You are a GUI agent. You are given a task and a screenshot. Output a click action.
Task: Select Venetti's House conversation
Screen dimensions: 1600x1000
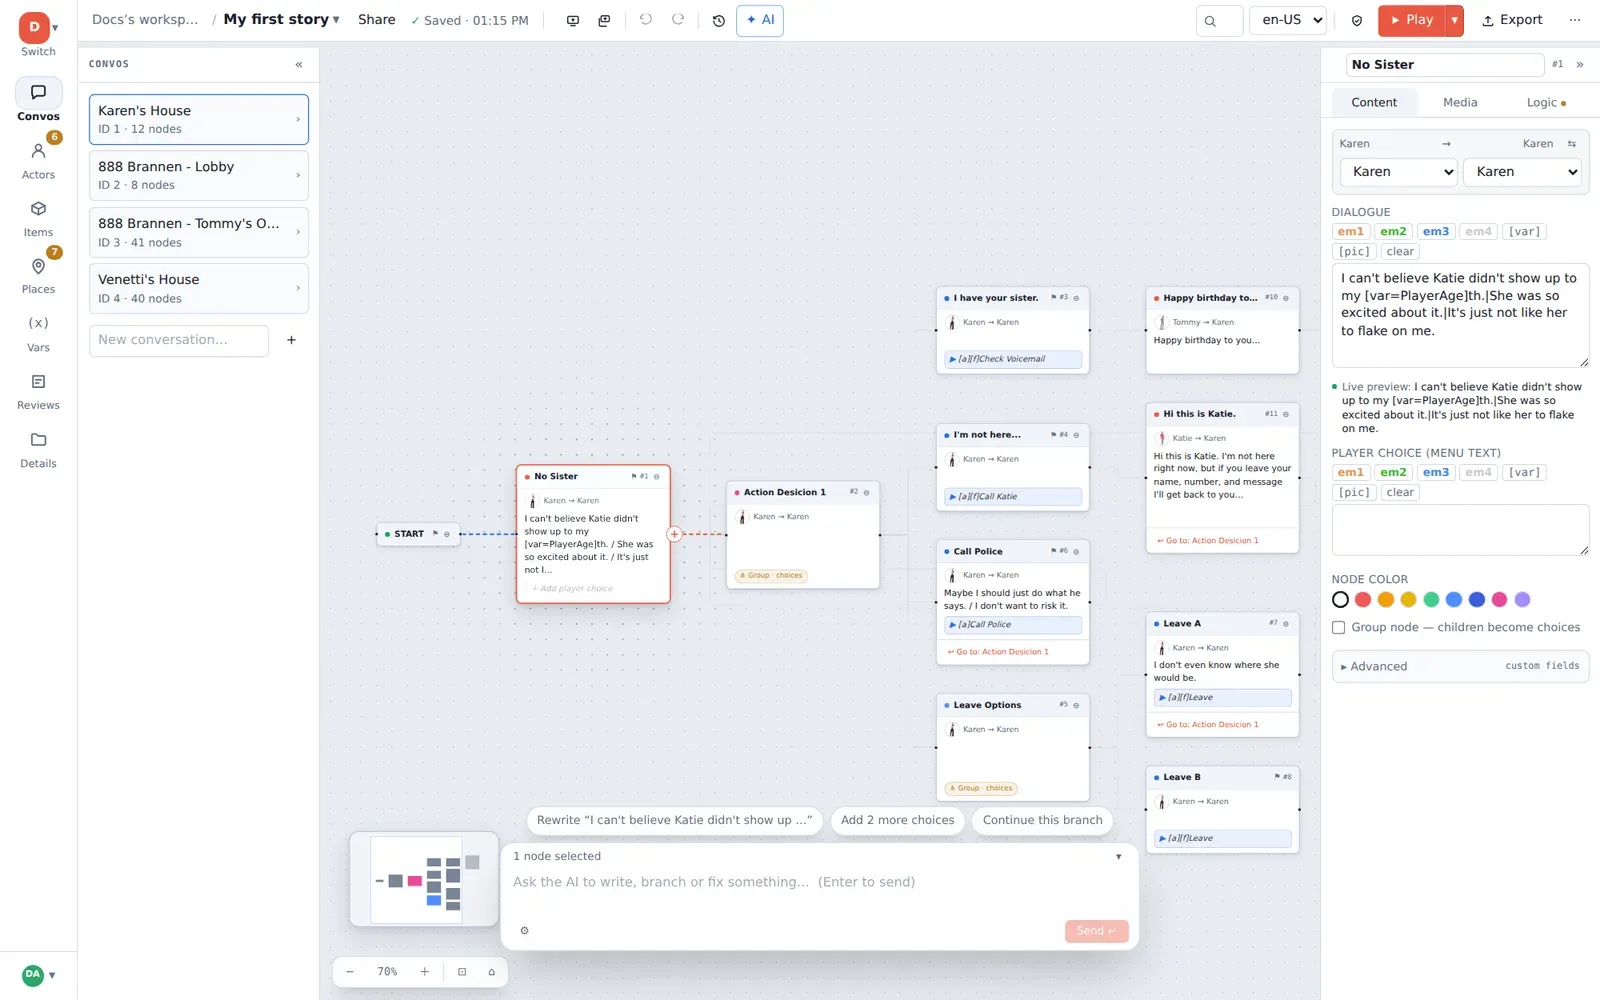click(199, 288)
